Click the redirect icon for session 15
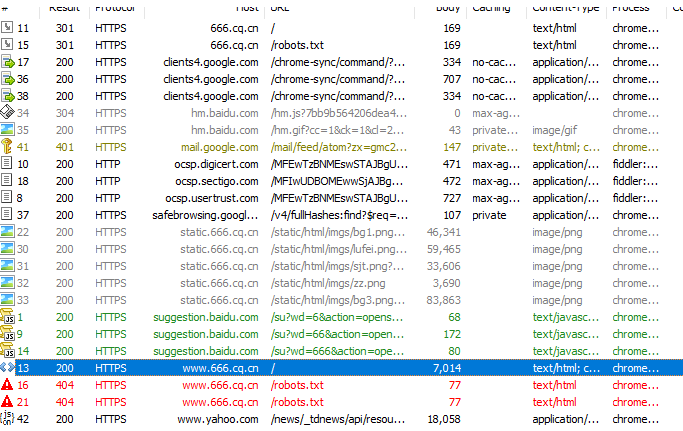This screenshot has width=683, height=431. tap(7, 44)
